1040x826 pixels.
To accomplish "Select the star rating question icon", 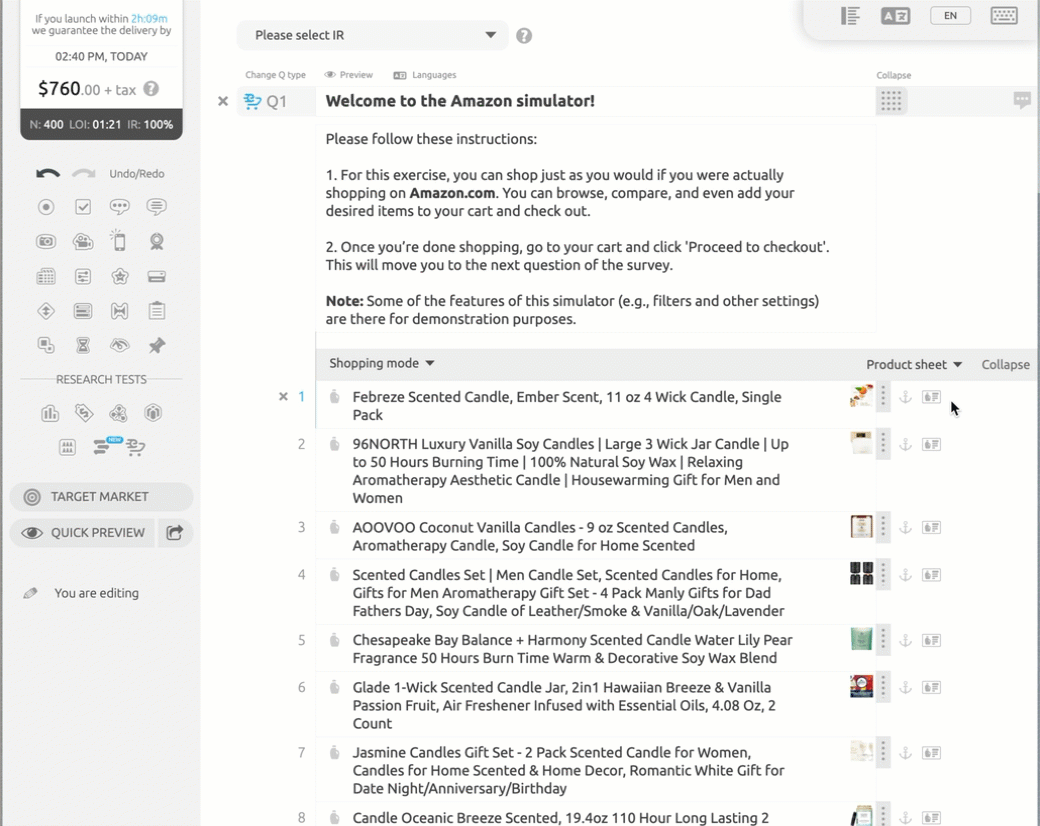I will pos(120,277).
